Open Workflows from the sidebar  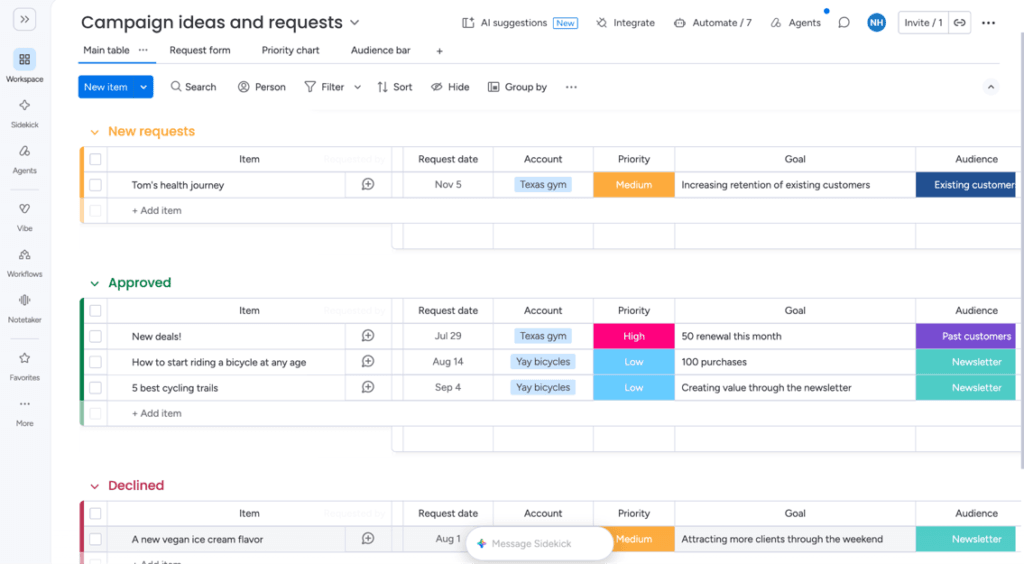(24, 255)
